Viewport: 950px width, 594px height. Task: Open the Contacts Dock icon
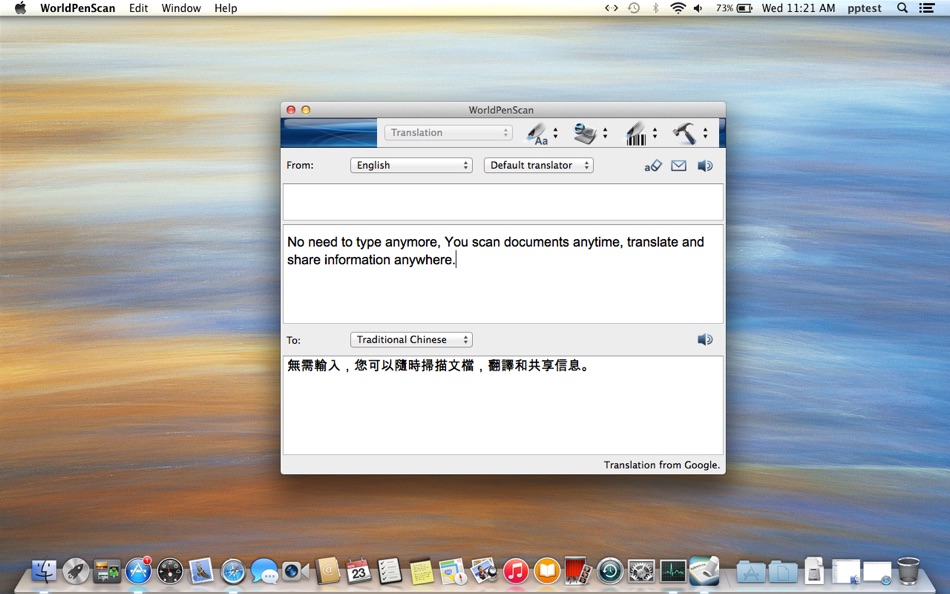[x=327, y=571]
